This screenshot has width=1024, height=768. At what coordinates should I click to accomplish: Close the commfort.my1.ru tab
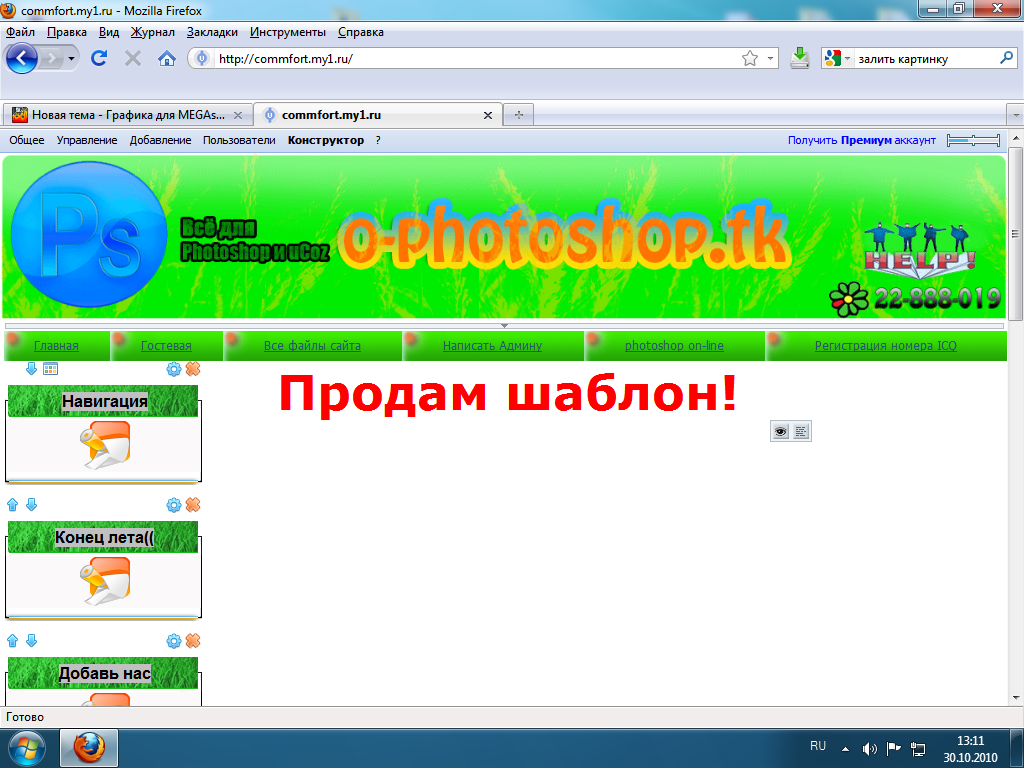point(487,115)
